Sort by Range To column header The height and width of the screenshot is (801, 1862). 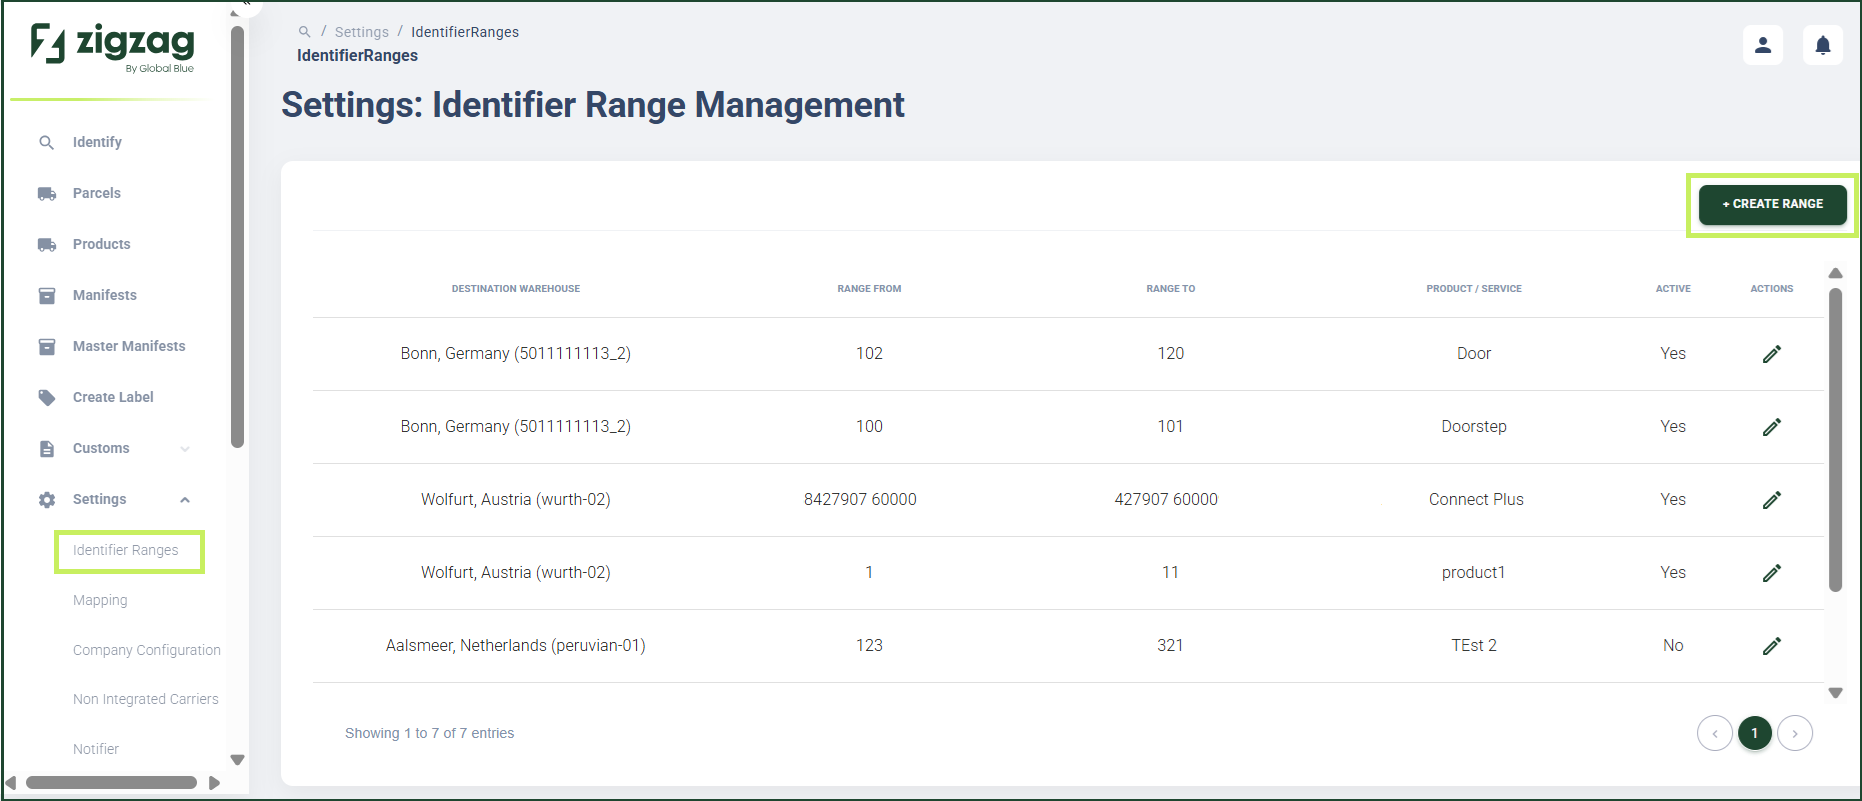click(1170, 289)
